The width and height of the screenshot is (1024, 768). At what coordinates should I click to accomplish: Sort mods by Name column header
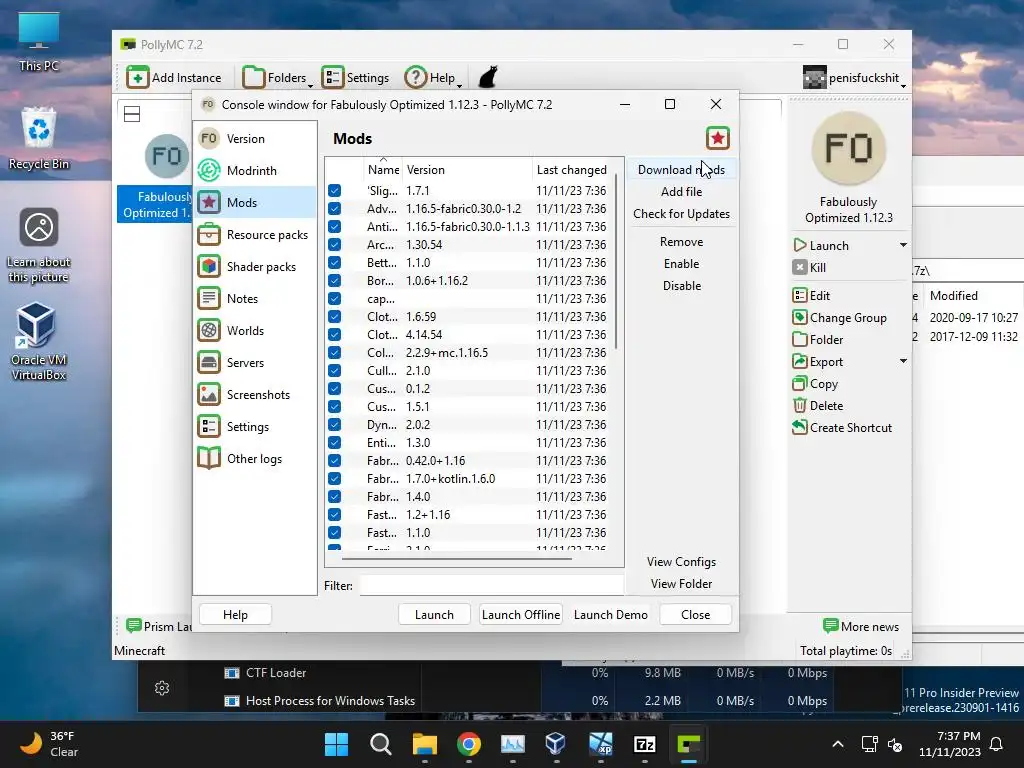(x=383, y=169)
